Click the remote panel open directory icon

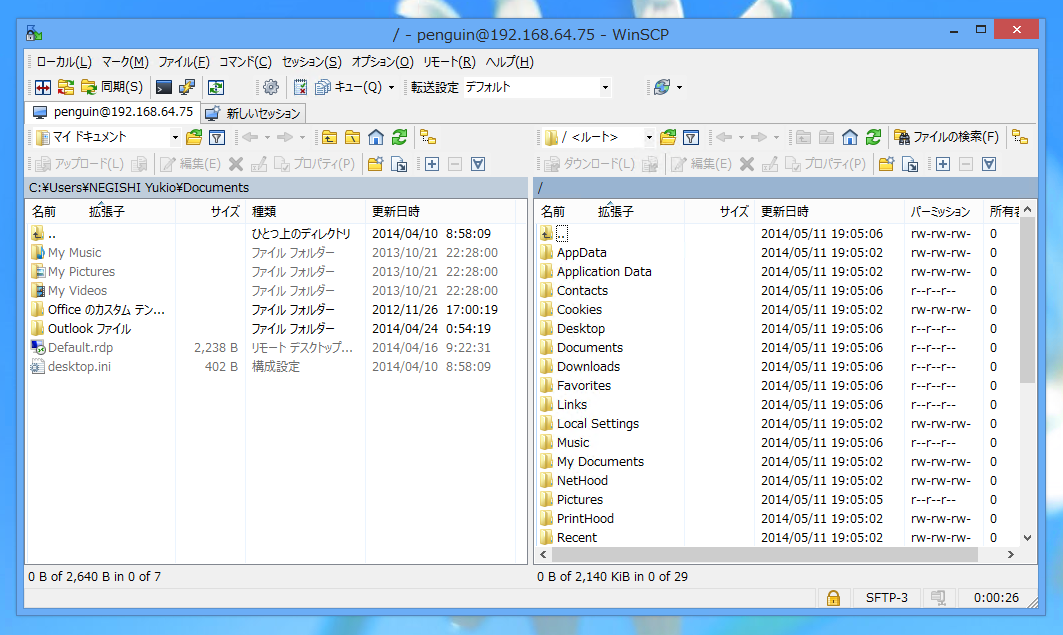[668, 138]
